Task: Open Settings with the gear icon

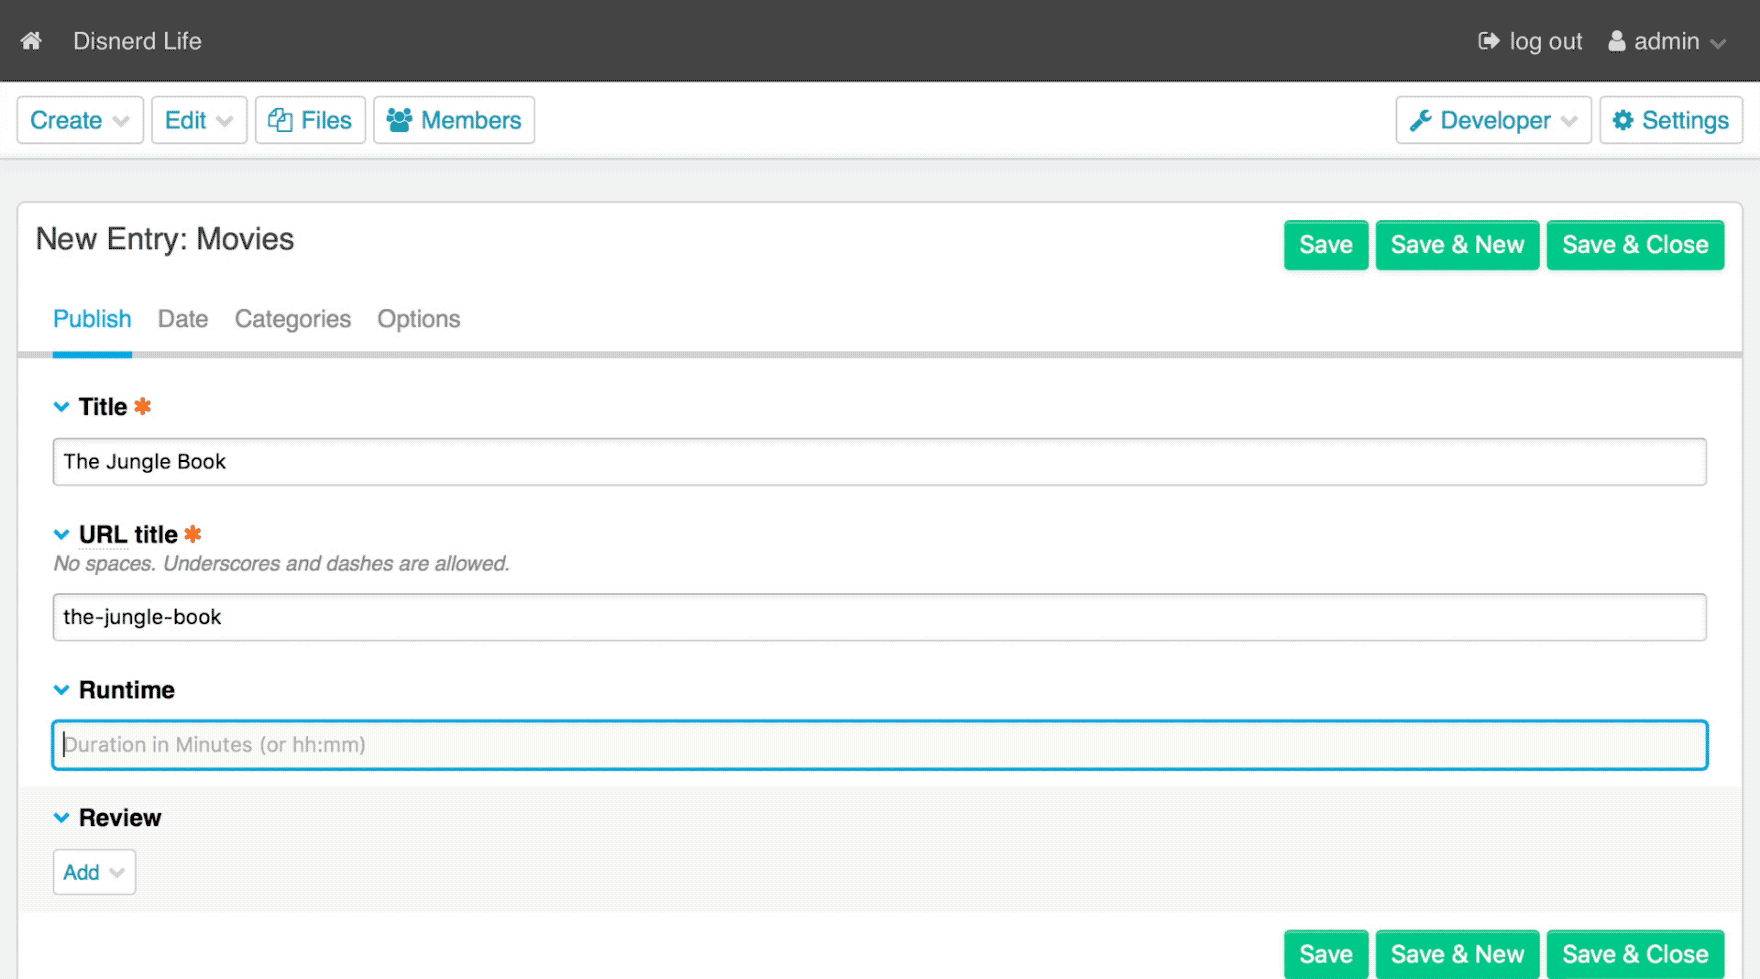Action: pos(1671,120)
